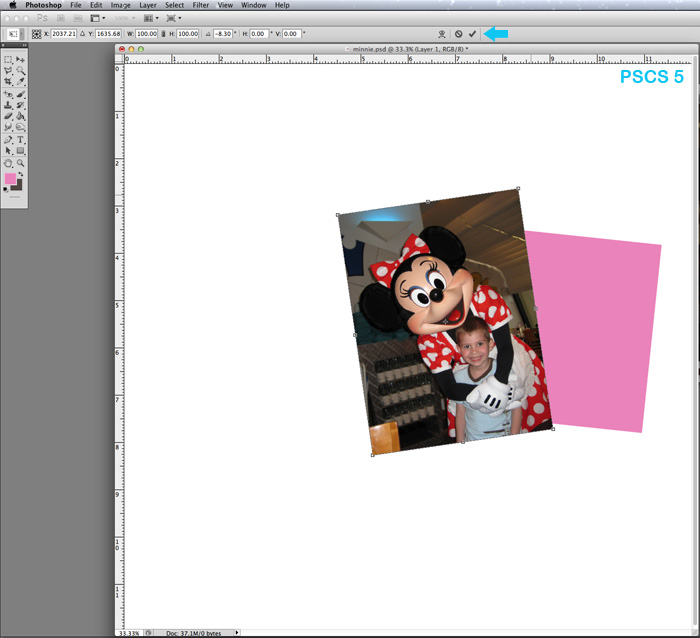Select the Dodge tool
Screen dimensions: 700x638
pos(8,127)
